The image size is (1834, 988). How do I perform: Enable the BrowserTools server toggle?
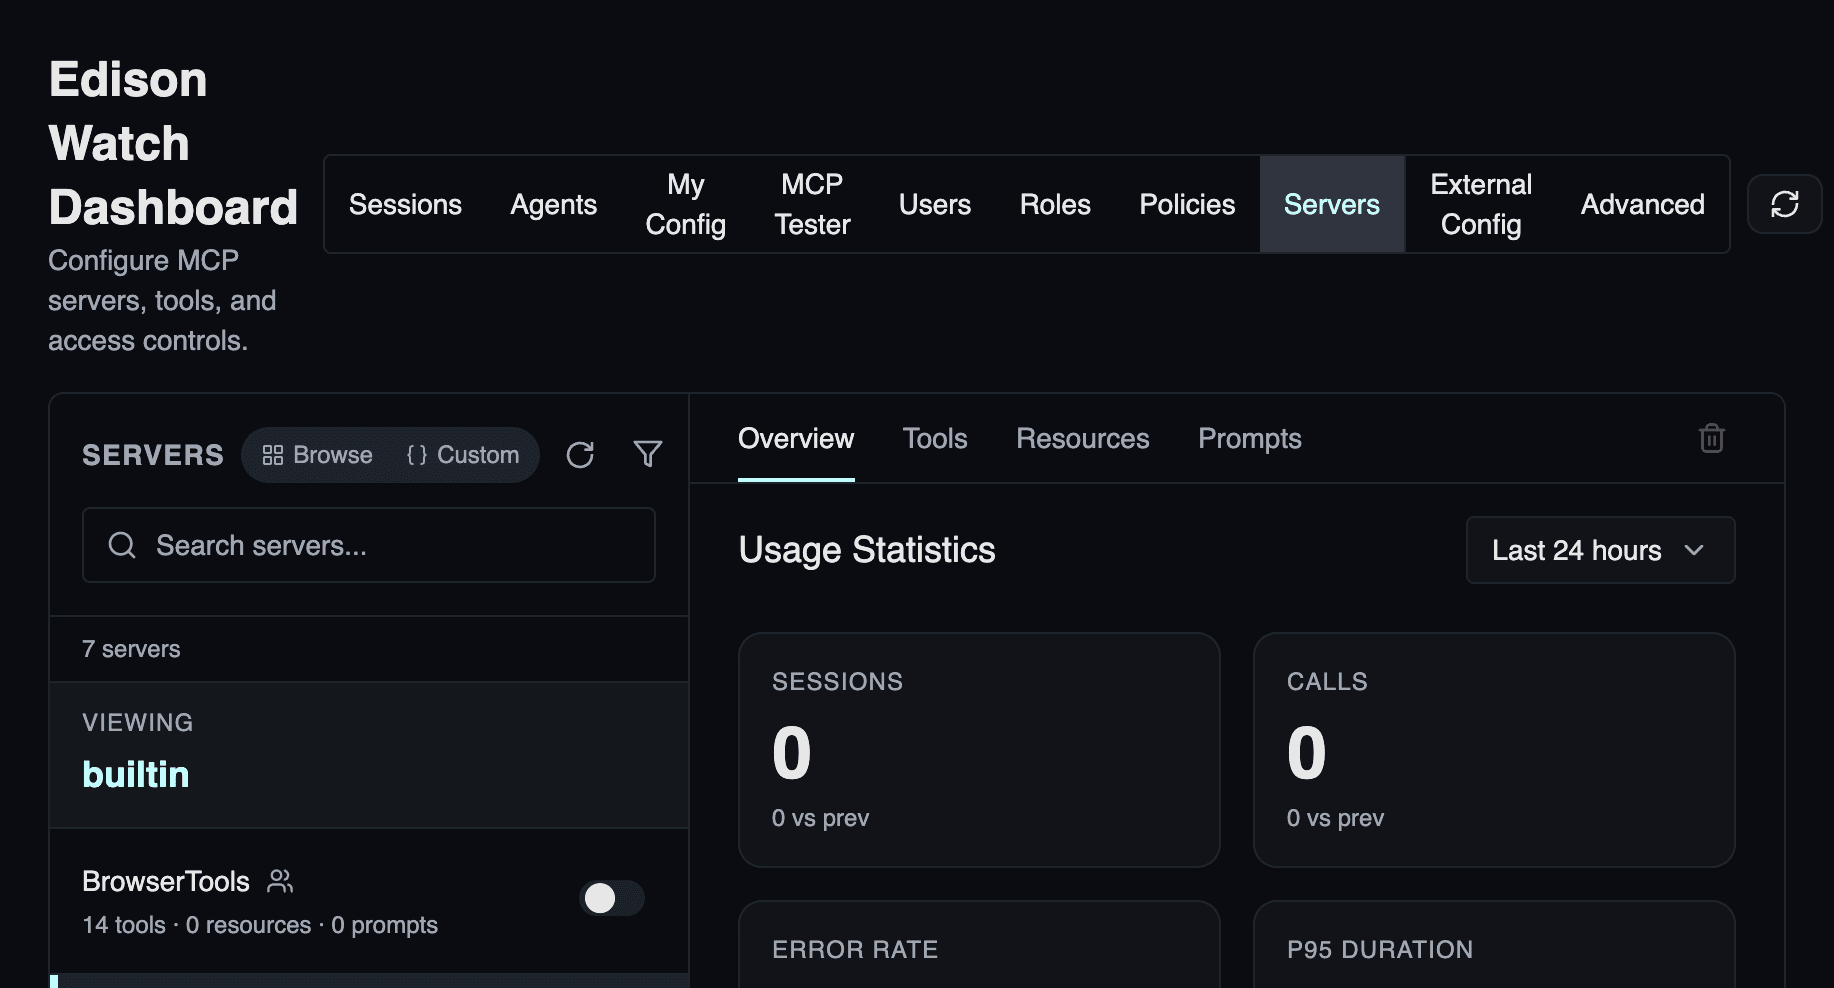[611, 898]
